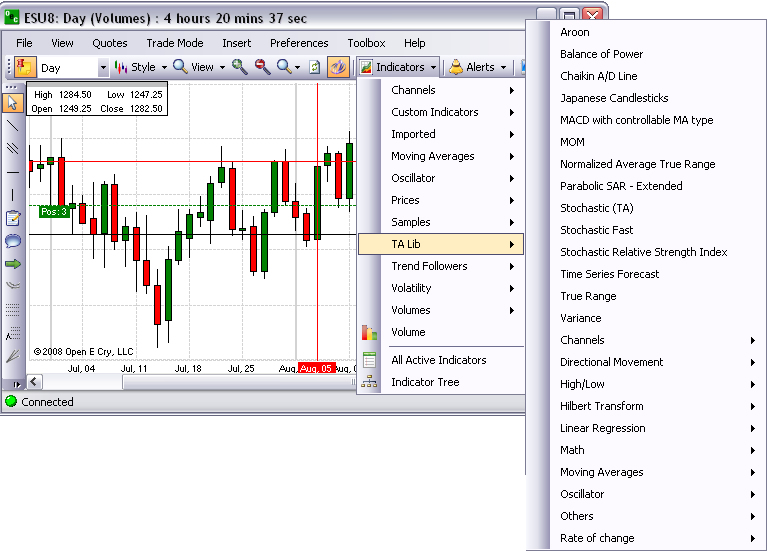Expand the Rate of change submenu
The height and width of the screenshot is (551, 767).
pos(657,539)
